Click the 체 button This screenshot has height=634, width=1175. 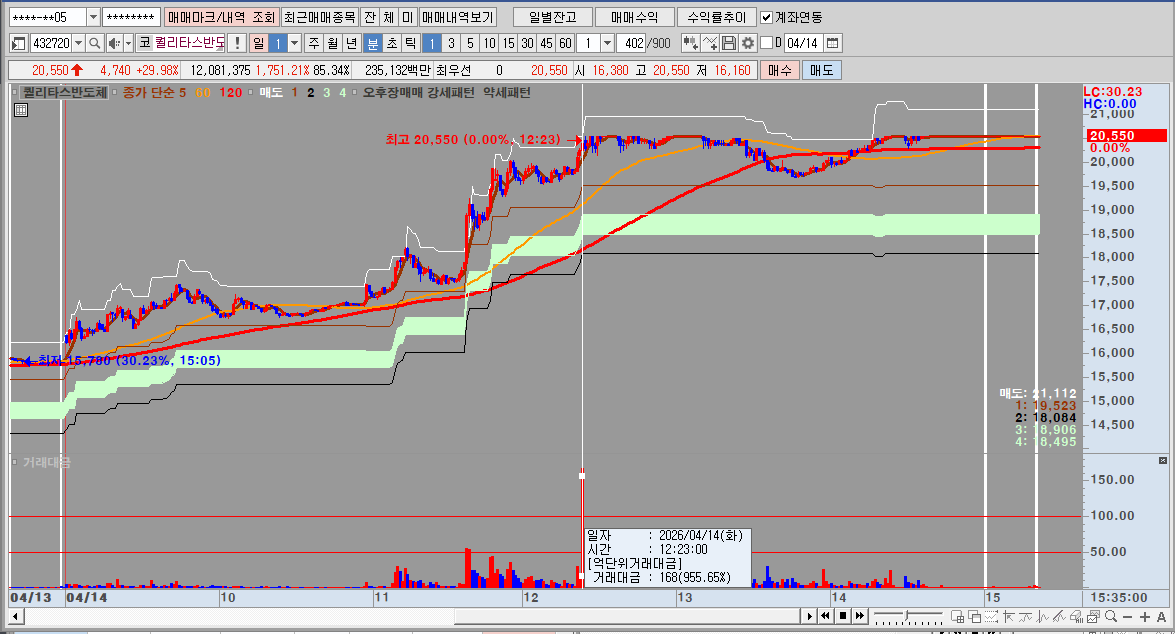click(x=388, y=17)
